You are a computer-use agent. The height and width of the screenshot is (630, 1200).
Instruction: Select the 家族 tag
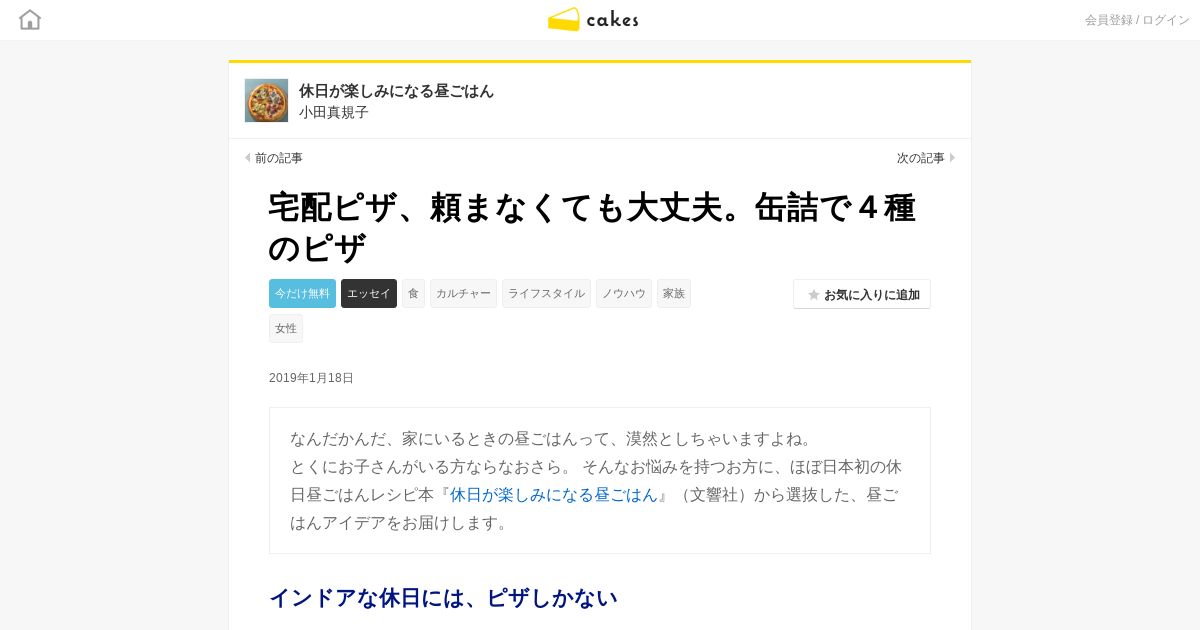pos(674,293)
